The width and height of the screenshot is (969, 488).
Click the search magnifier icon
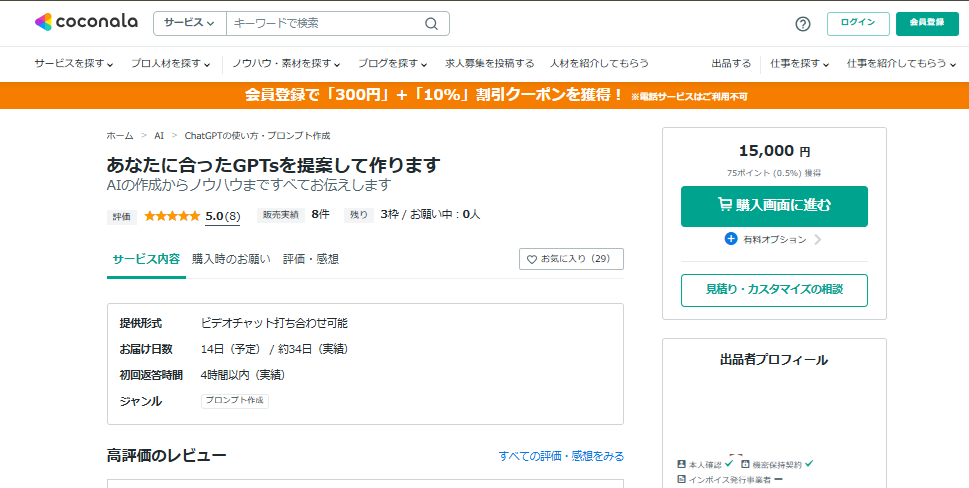click(x=431, y=23)
